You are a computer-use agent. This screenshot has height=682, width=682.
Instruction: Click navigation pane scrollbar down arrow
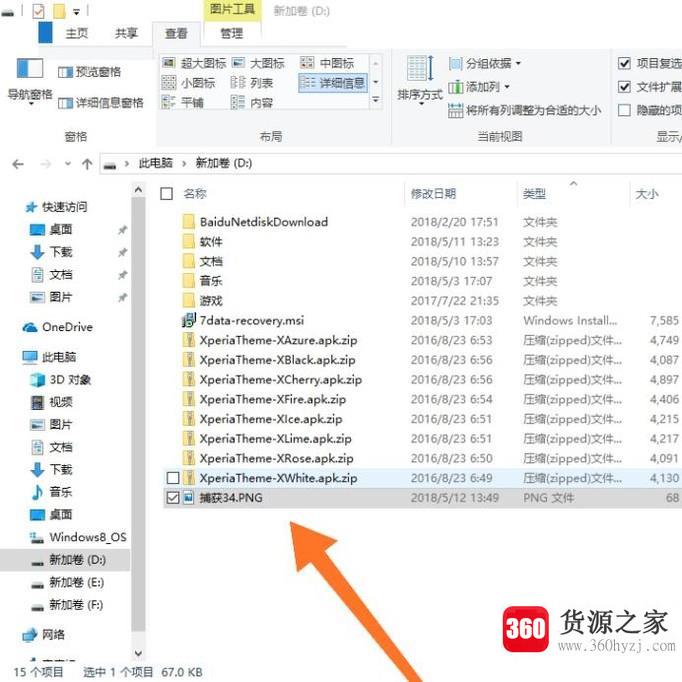(138, 653)
